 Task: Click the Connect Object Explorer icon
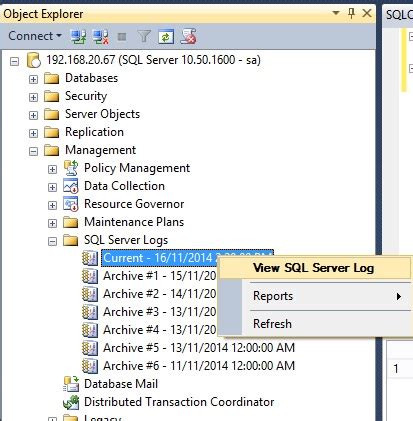pyautogui.click(x=78, y=36)
